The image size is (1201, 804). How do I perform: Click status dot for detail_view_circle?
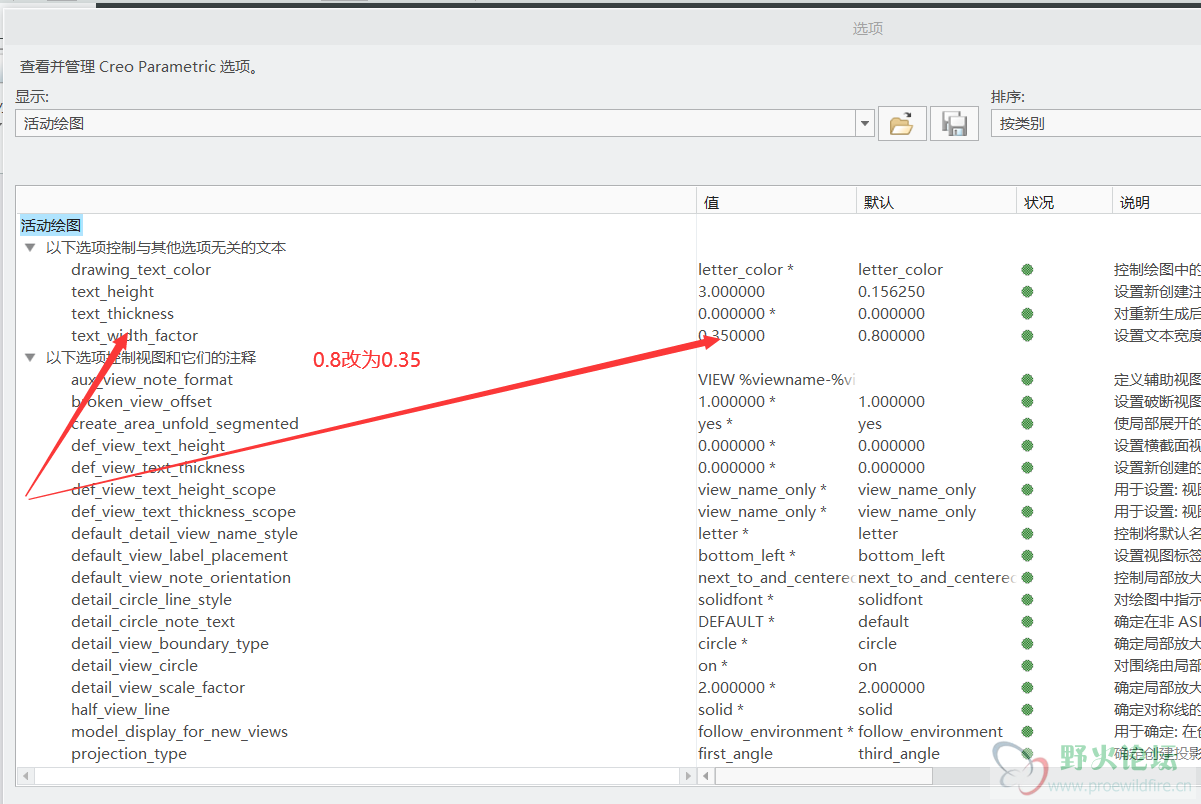click(x=1027, y=666)
